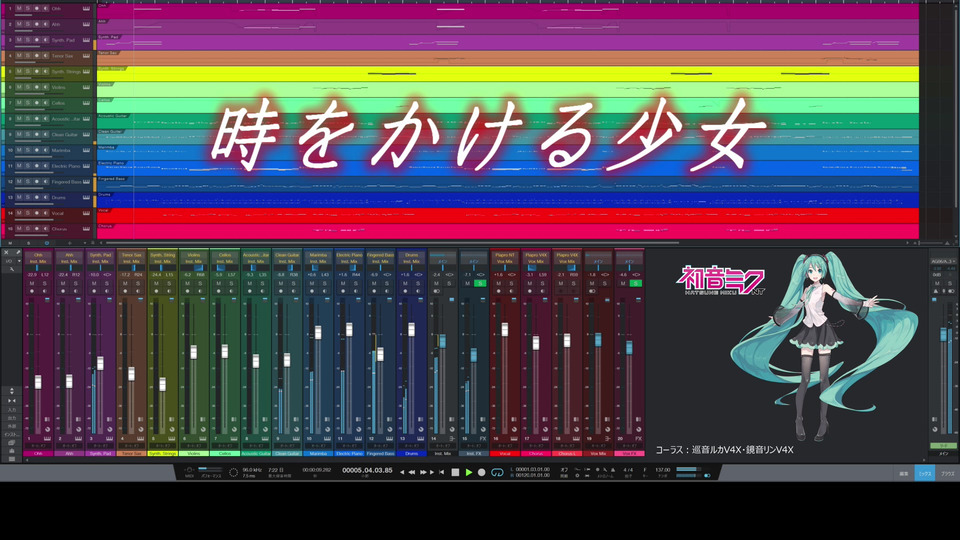Open Tenor Sax channel Inst. Mix output selector
Image resolution: width=960 pixels, height=540 pixels.
[131, 261]
